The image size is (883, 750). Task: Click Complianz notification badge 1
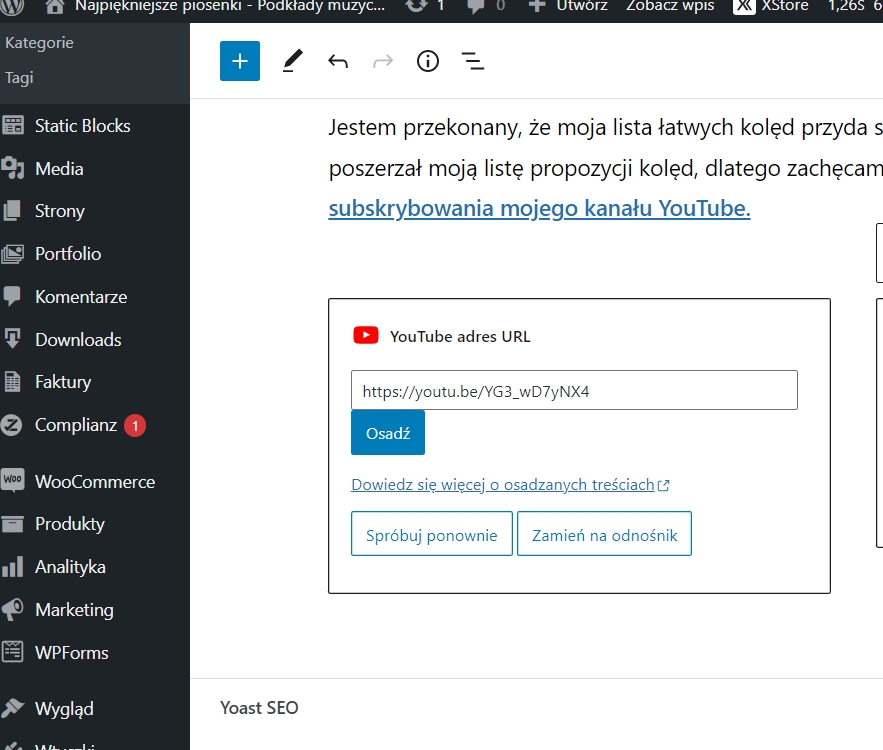(135, 425)
